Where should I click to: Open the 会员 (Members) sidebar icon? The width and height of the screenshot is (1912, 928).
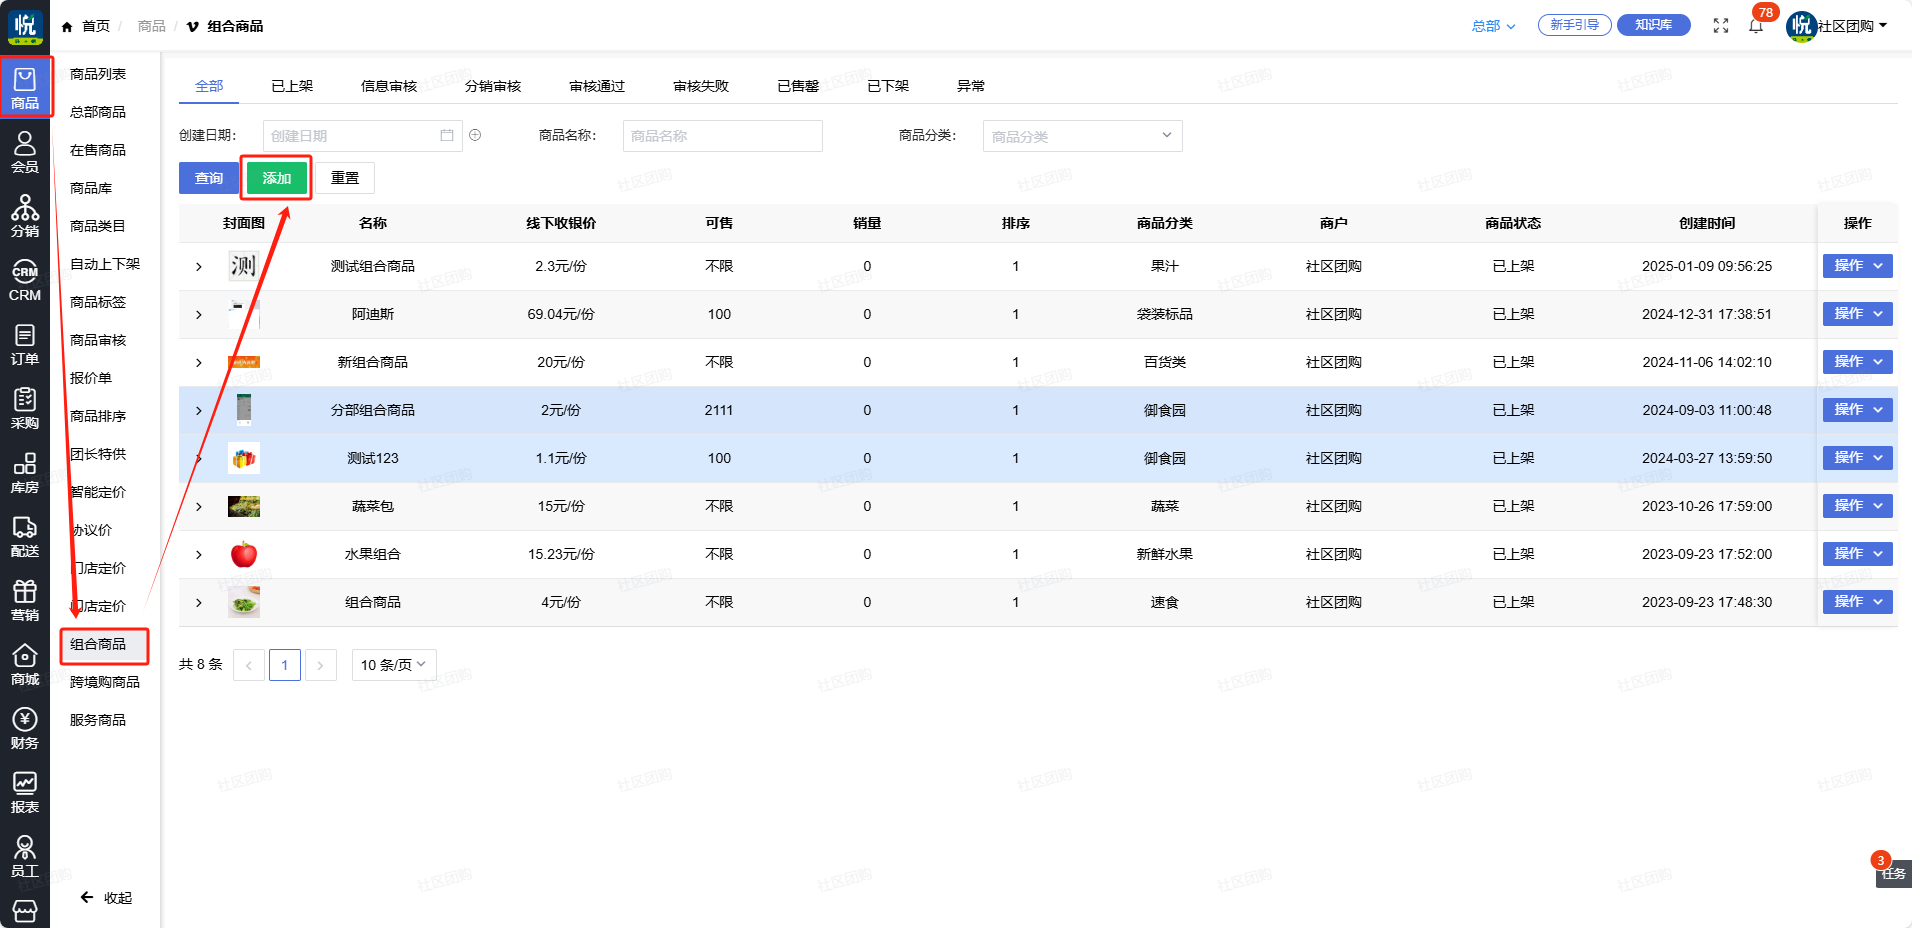click(25, 152)
